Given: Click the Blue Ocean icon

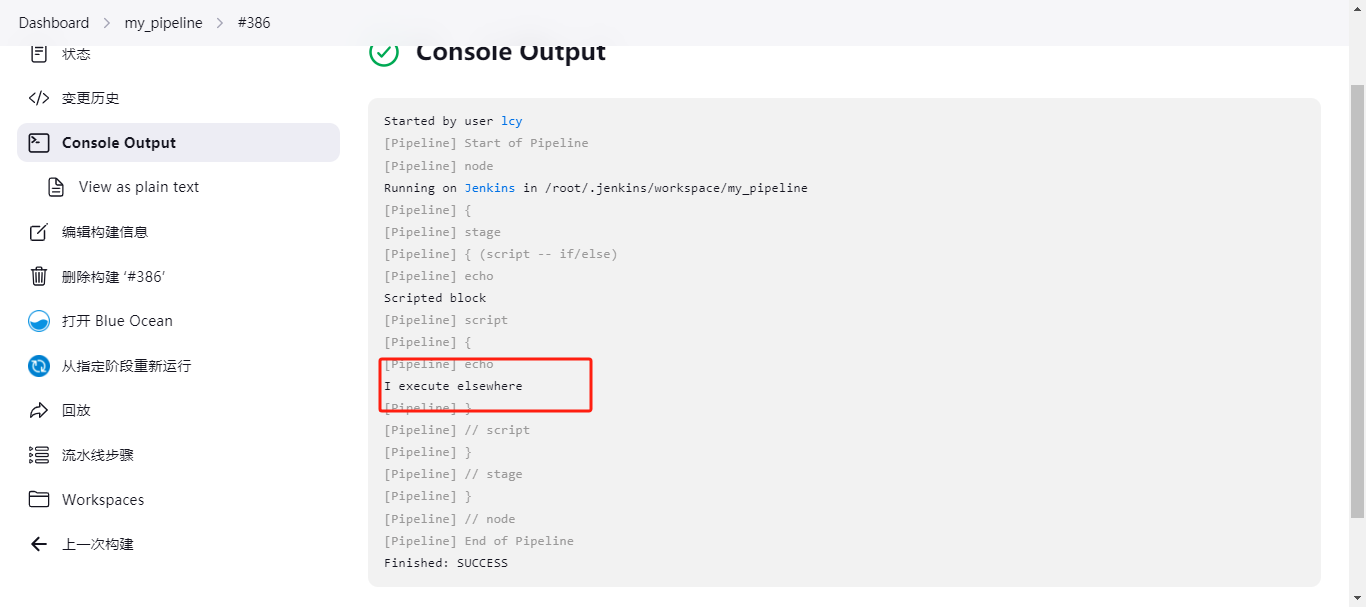Looking at the screenshot, I should (x=39, y=321).
